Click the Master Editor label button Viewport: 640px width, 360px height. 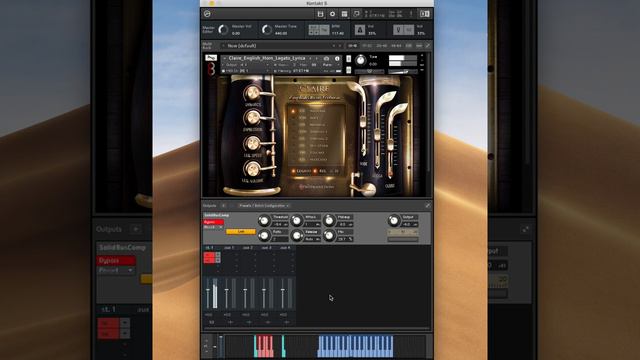209,29
